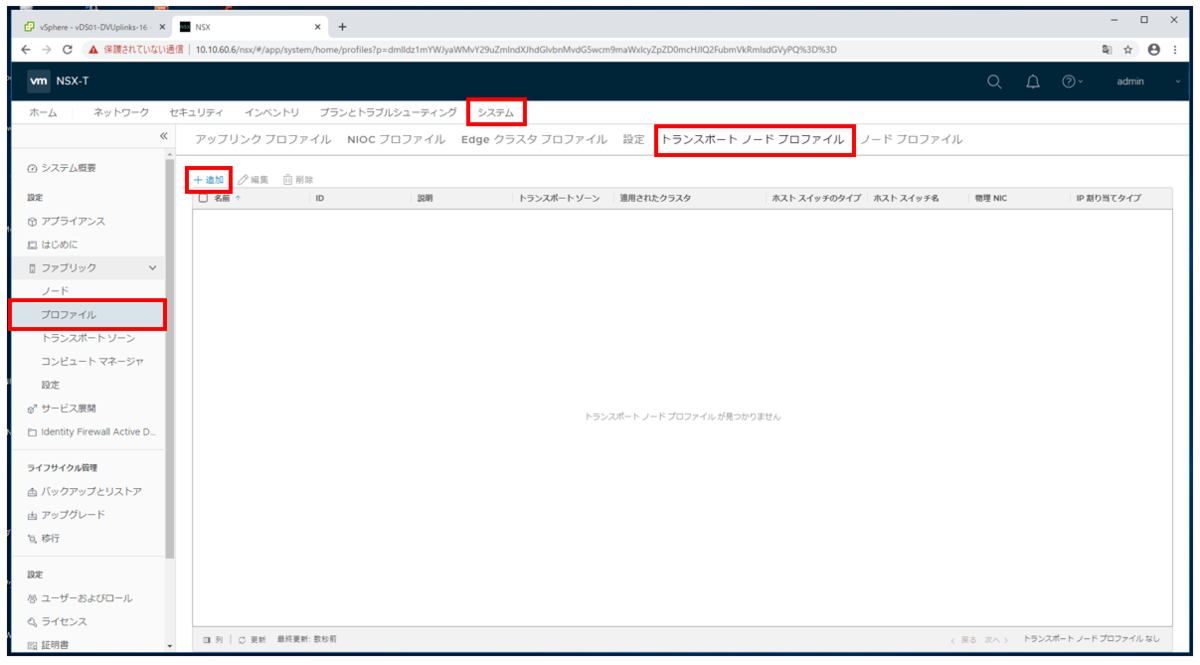Click the 更新 refresh button in footer
The image size is (1200, 665).
(x=251, y=639)
